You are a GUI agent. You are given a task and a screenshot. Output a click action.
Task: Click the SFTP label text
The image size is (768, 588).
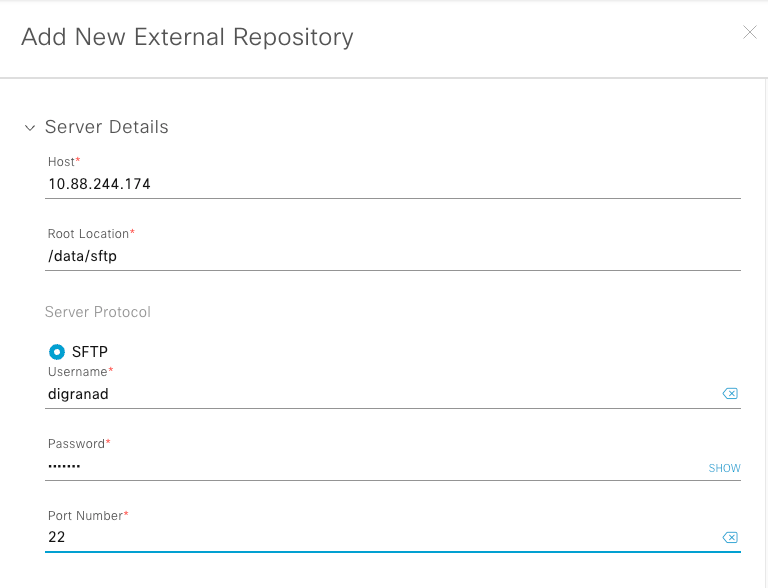(90, 351)
